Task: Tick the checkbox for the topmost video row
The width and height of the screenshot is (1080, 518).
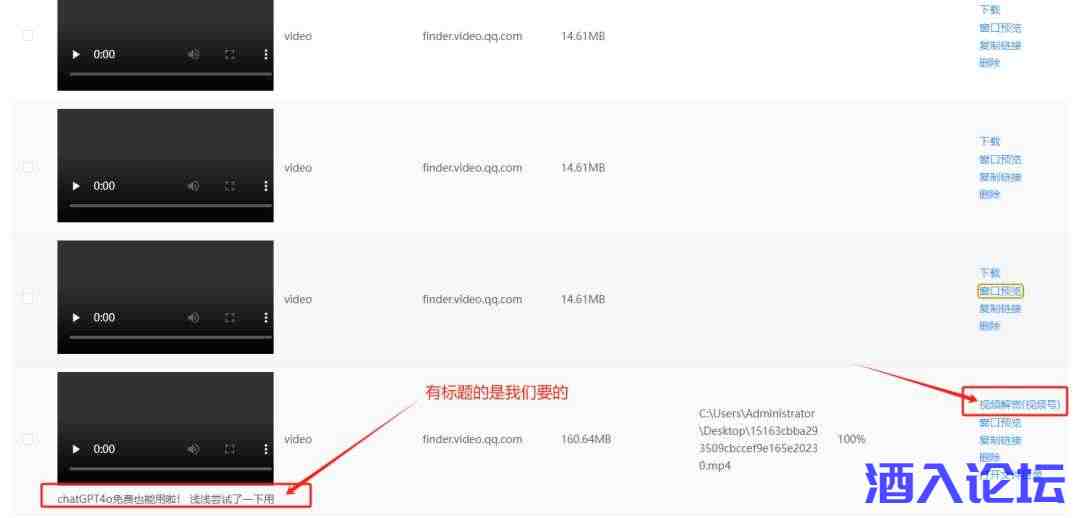Action: click(28, 35)
